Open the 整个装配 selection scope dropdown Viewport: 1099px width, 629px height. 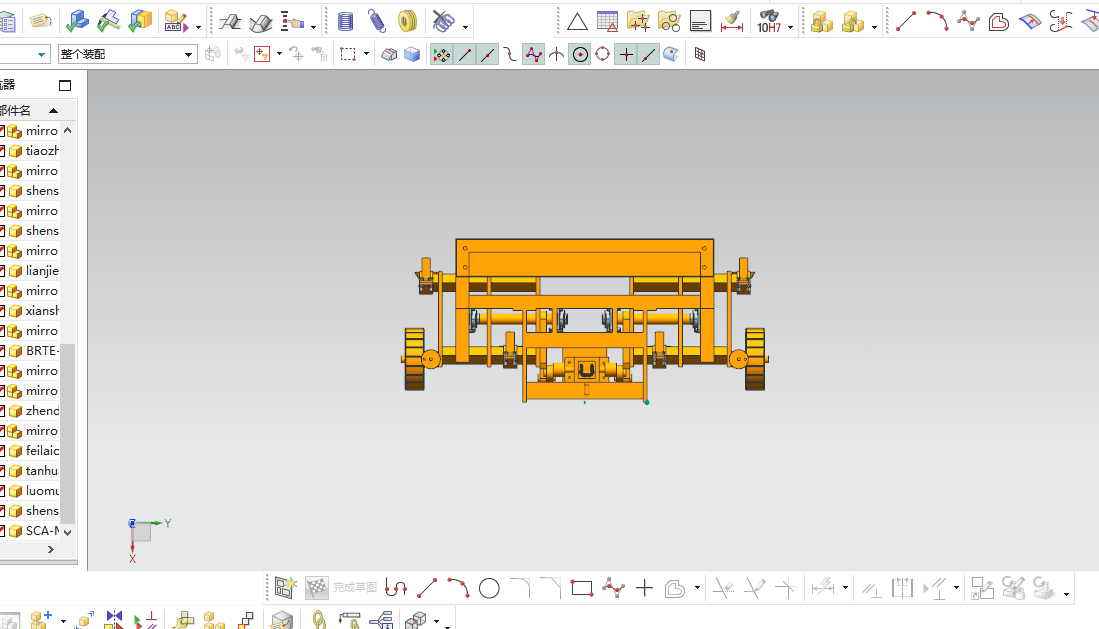(188, 55)
